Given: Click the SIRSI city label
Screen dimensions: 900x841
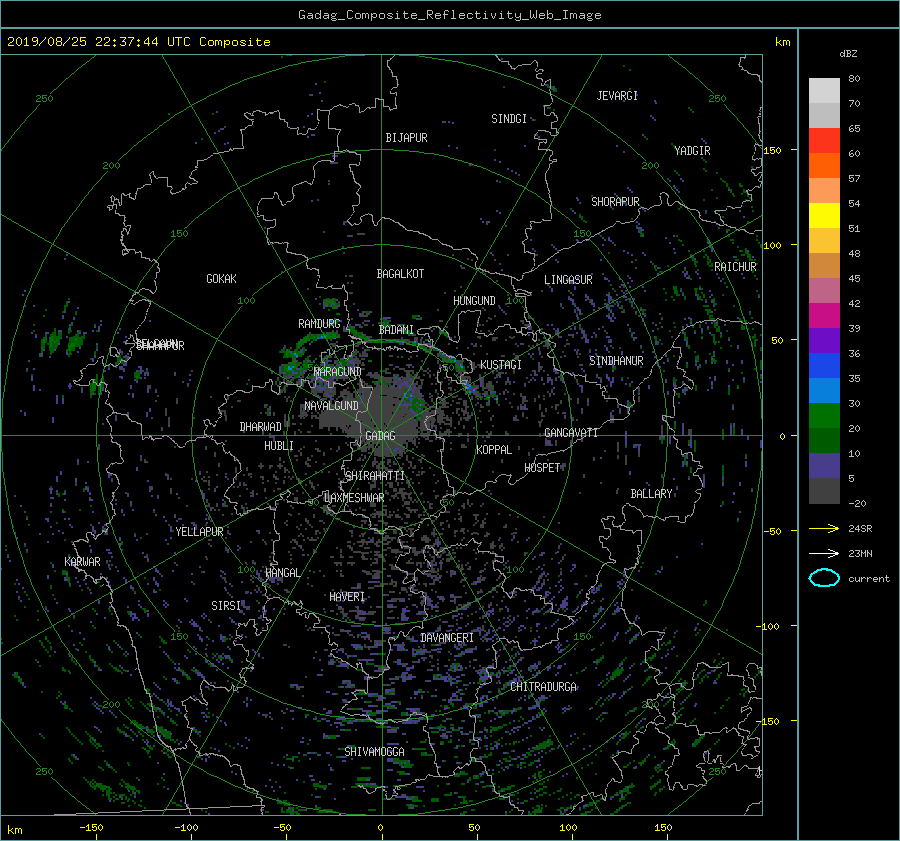Looking at the screenshot, I should 226,606.
